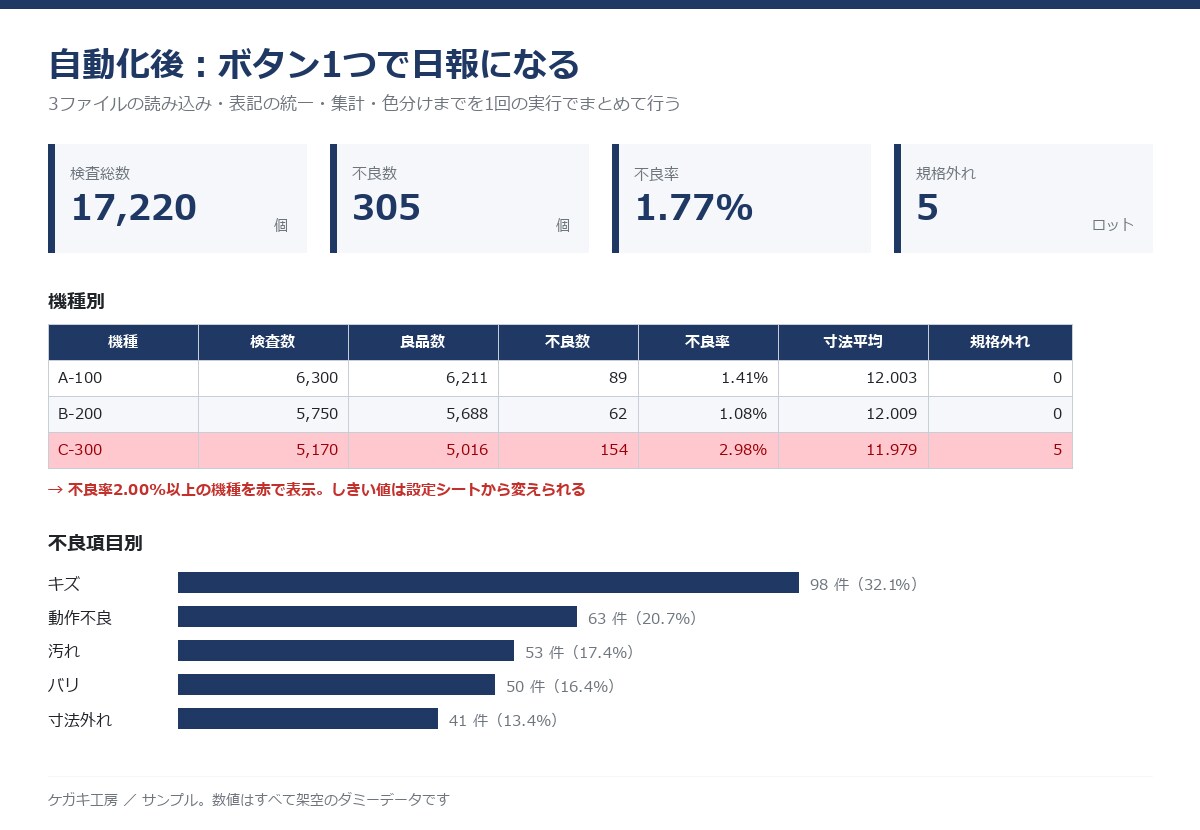
Task: Click the 89 defect count cell
Action: [x=568, y=378]
